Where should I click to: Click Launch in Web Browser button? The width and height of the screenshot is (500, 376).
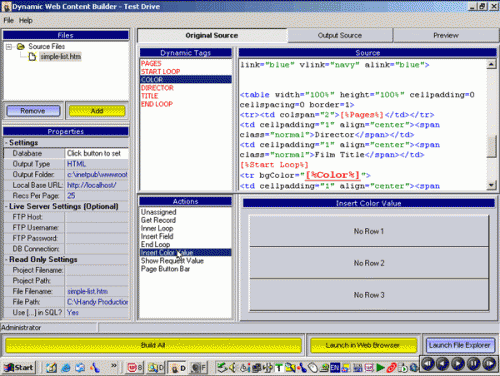pyautogui.click(x=363, y=345)
